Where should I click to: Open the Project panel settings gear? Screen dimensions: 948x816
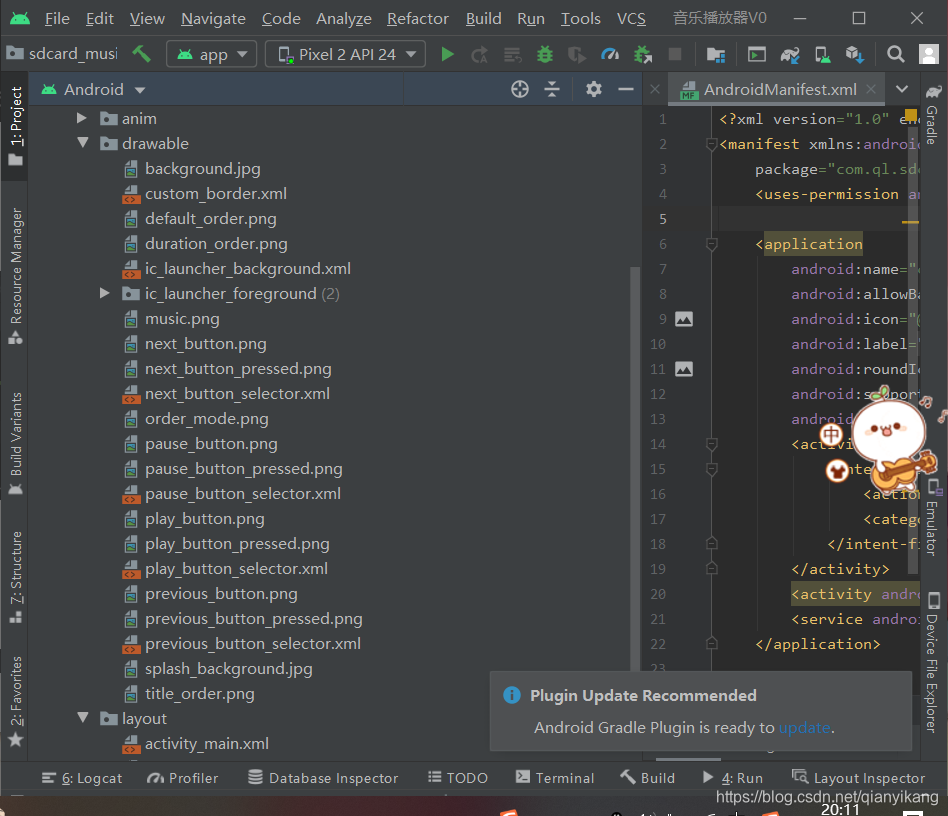coord(594,89)
